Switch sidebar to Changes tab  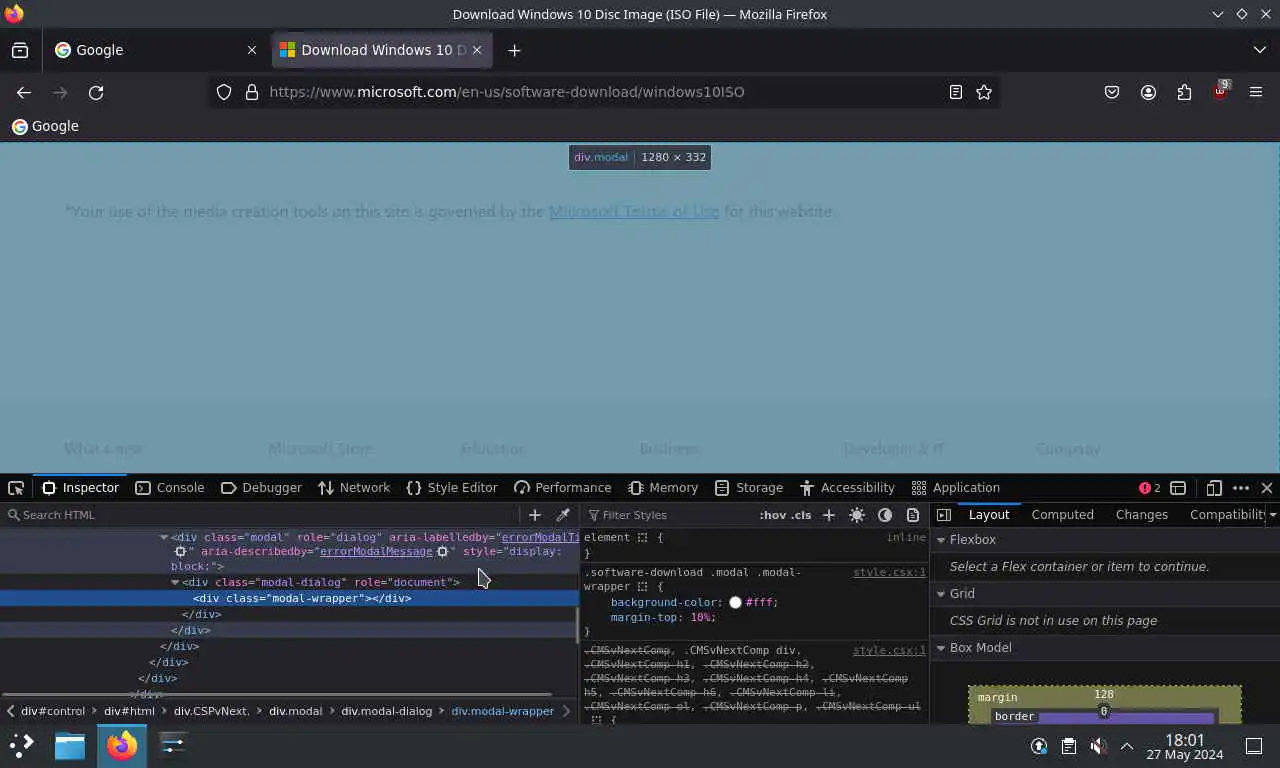point(1141,515)
